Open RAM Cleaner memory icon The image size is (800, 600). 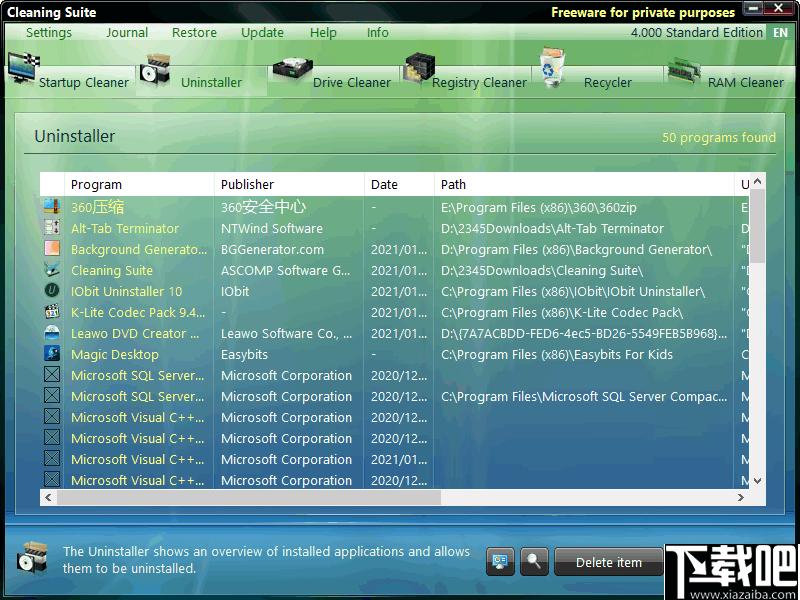pos(684,70)
